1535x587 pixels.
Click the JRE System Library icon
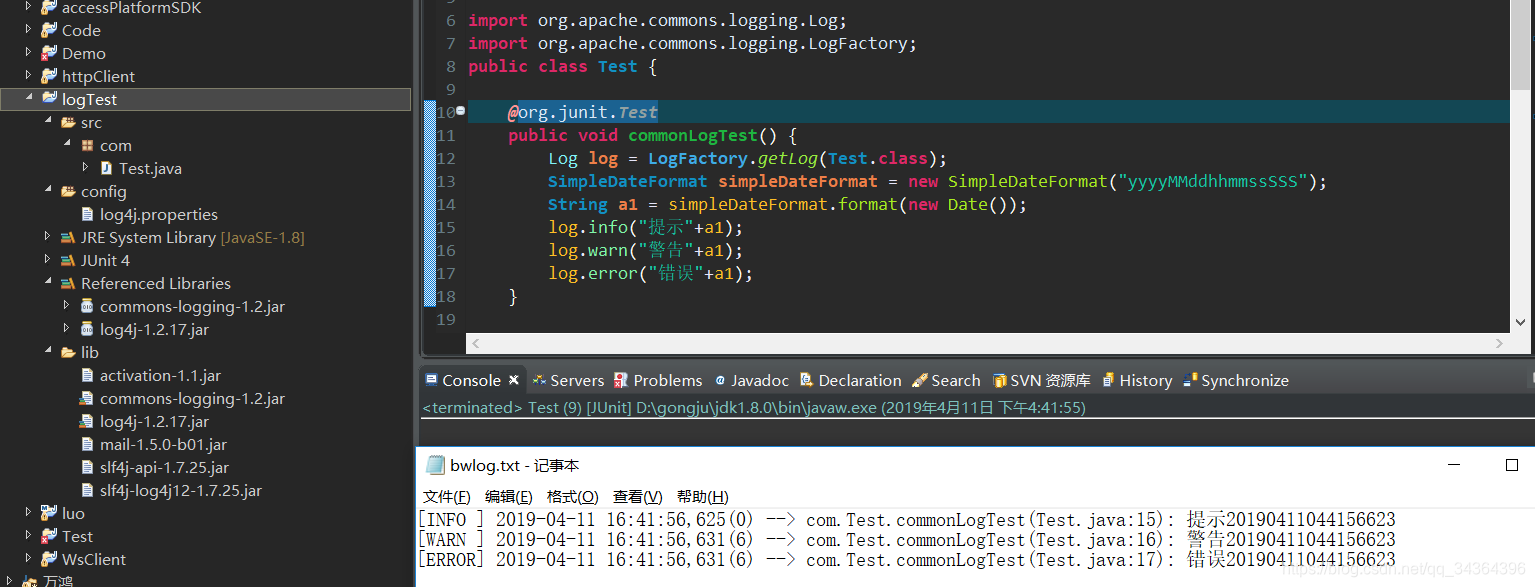click(x=68, y=237)
